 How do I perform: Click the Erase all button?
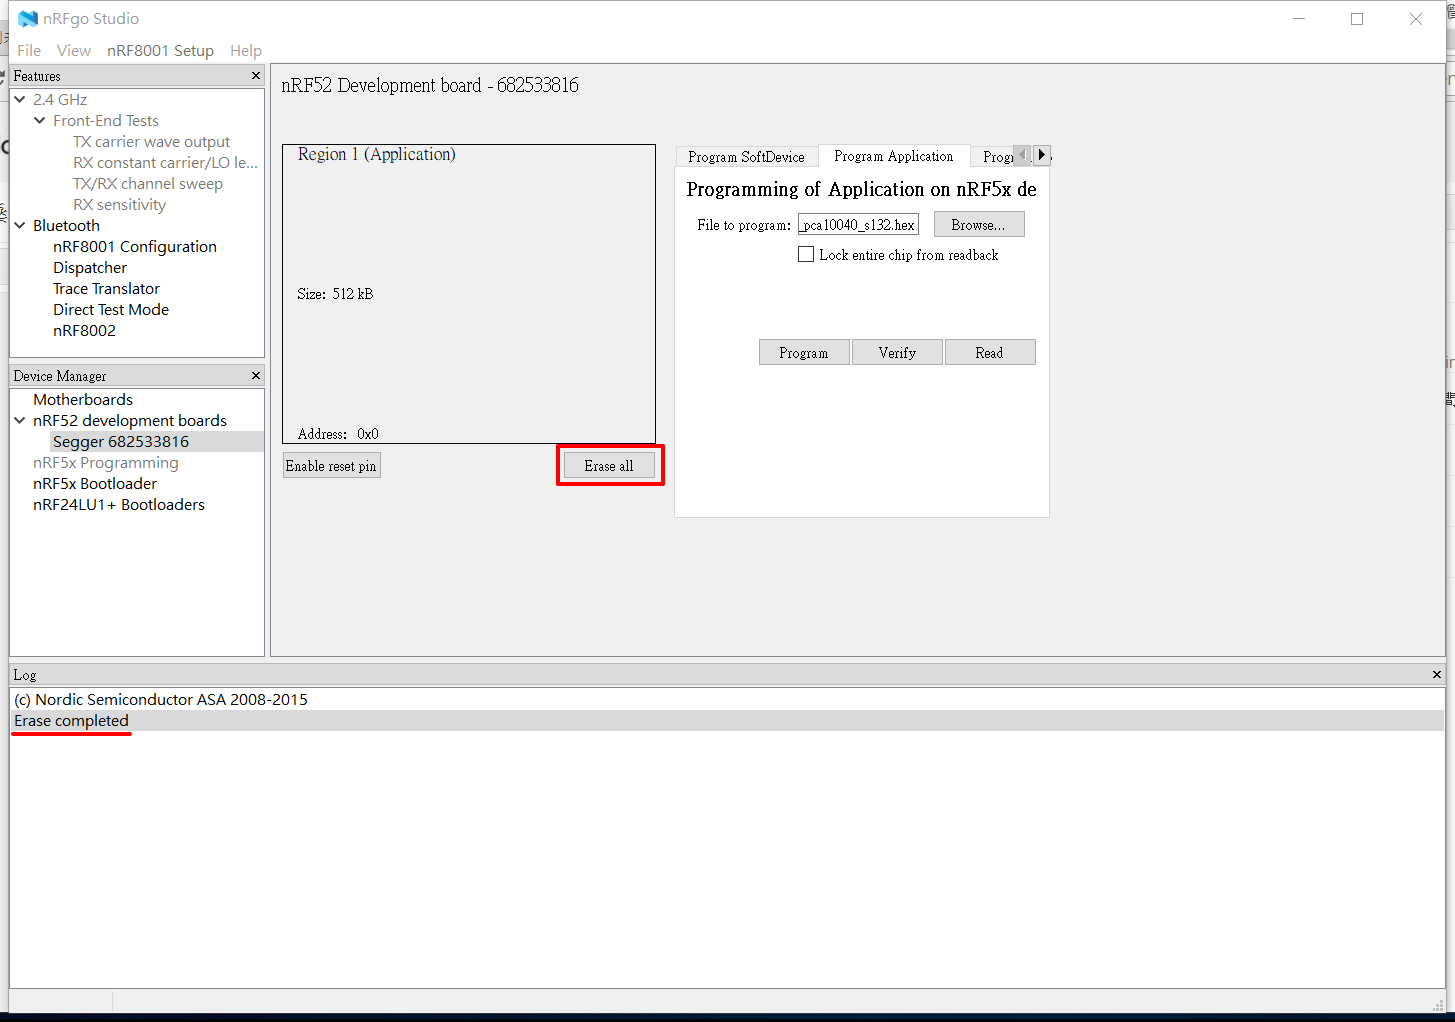point(610,464)
